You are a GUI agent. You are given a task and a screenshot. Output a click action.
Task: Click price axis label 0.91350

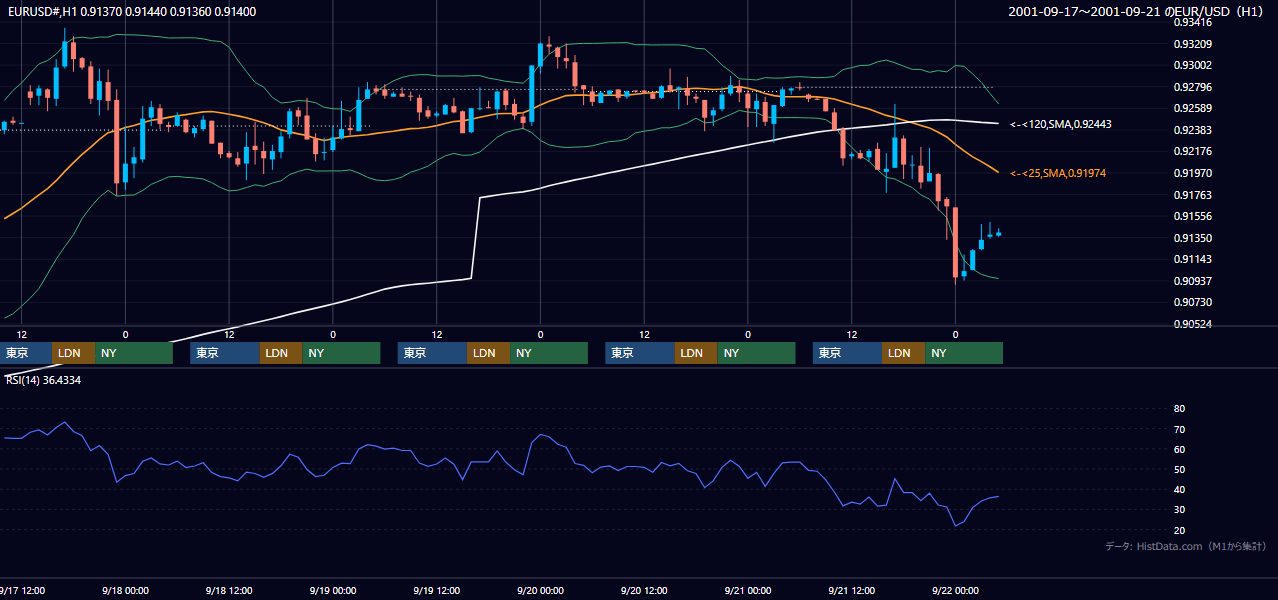pos(1192,238)
